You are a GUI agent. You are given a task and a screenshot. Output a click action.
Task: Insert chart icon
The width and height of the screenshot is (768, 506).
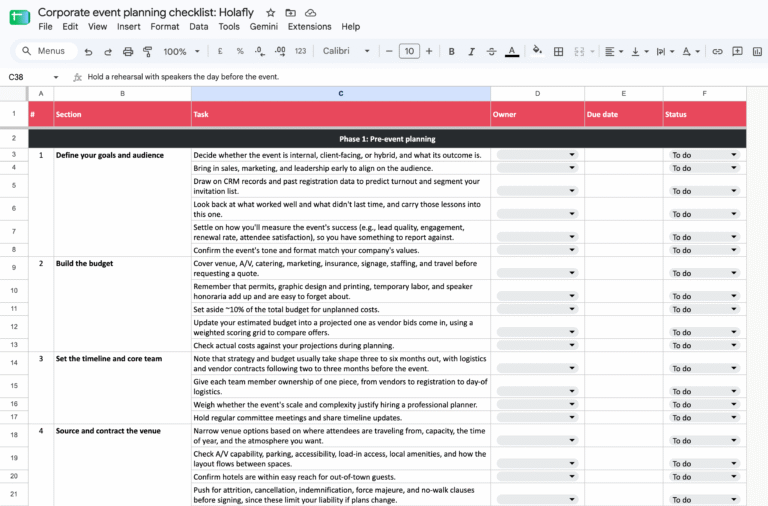coord(757,51)
